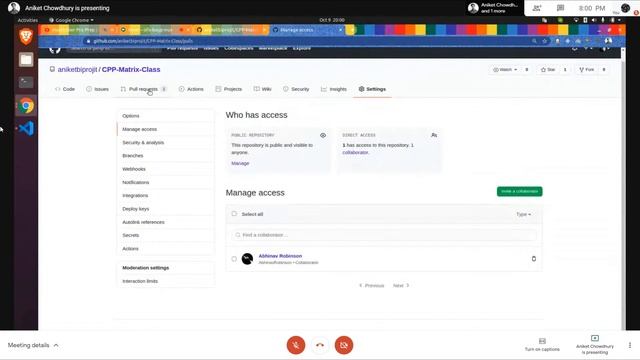Viewport: 640px width, 360px height.
Task: Open Abhinav Robinson's profile link
Action: (280, 256)
